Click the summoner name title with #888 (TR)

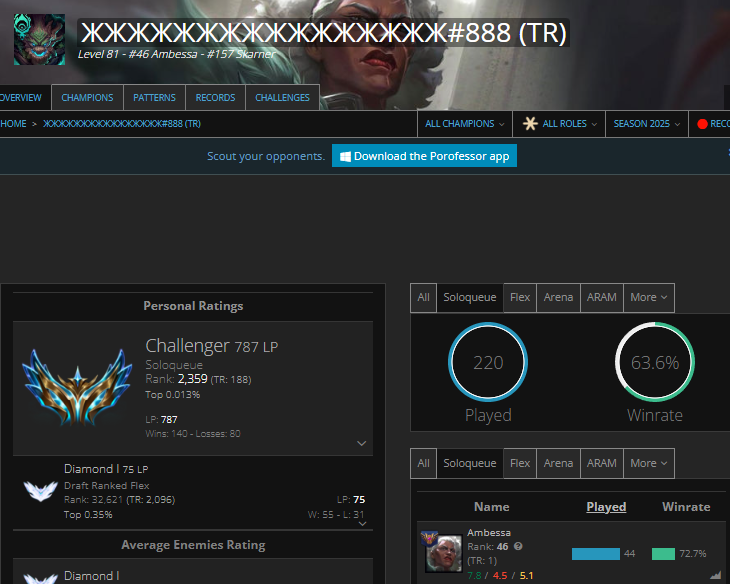pos(324,33)
